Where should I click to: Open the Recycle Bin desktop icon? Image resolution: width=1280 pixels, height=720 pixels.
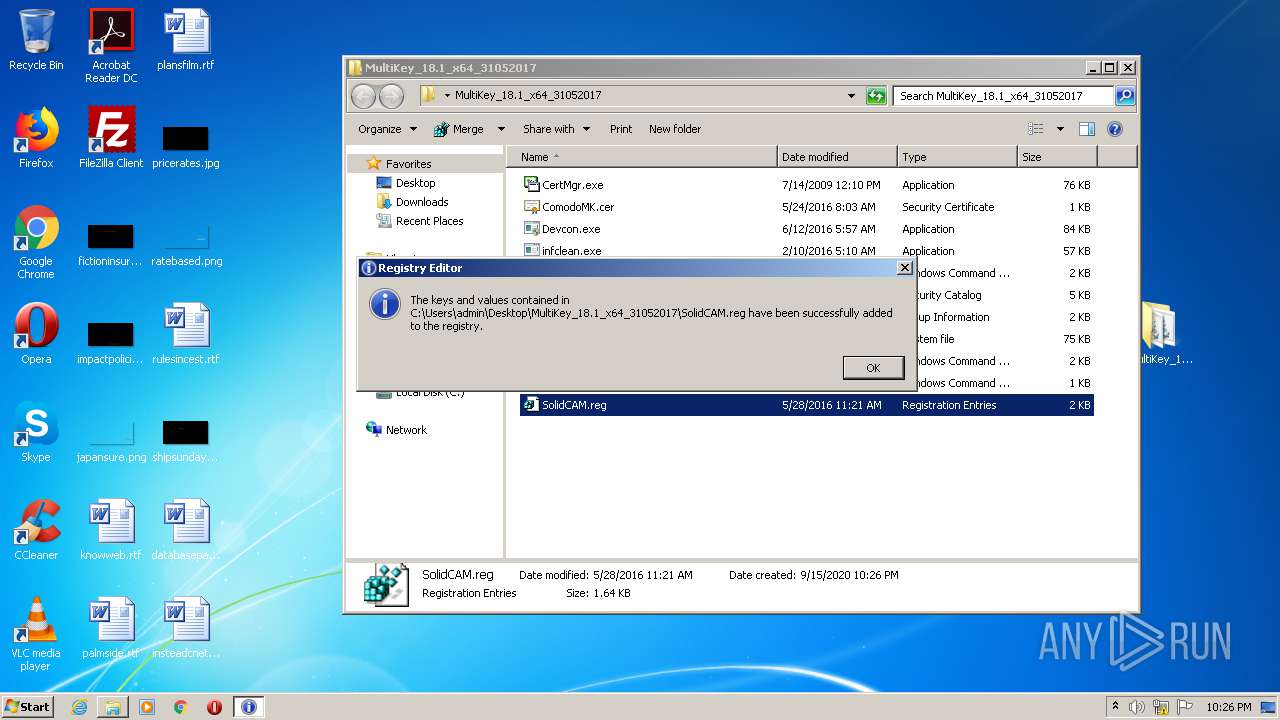[36, 40]
